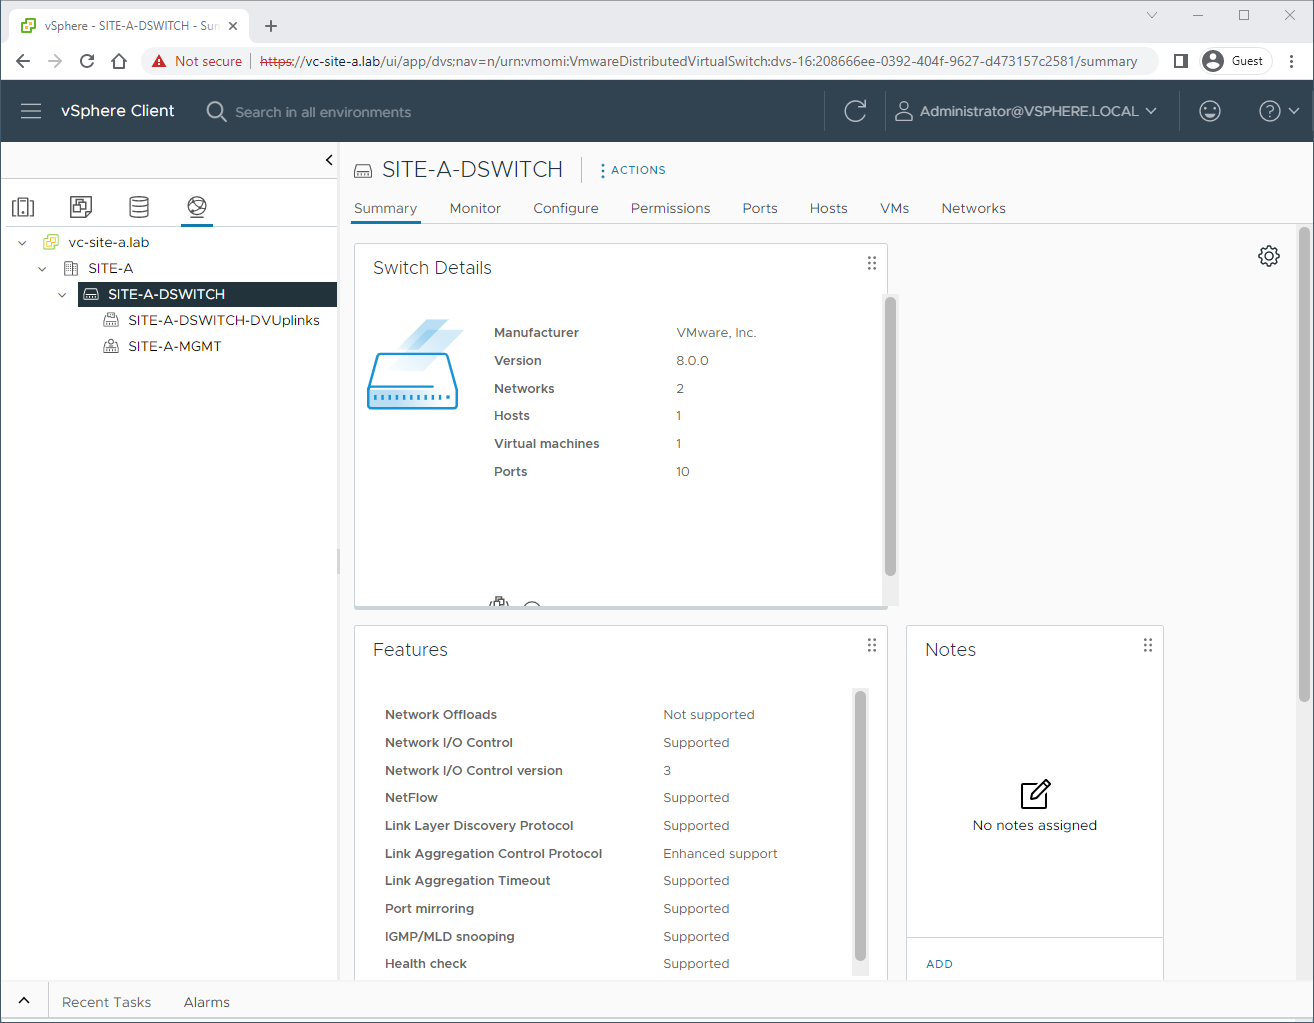Click the Not secure warning indicator
Image resolution: width=1314 pixels, height=1023 pixels.
[197, 61]
